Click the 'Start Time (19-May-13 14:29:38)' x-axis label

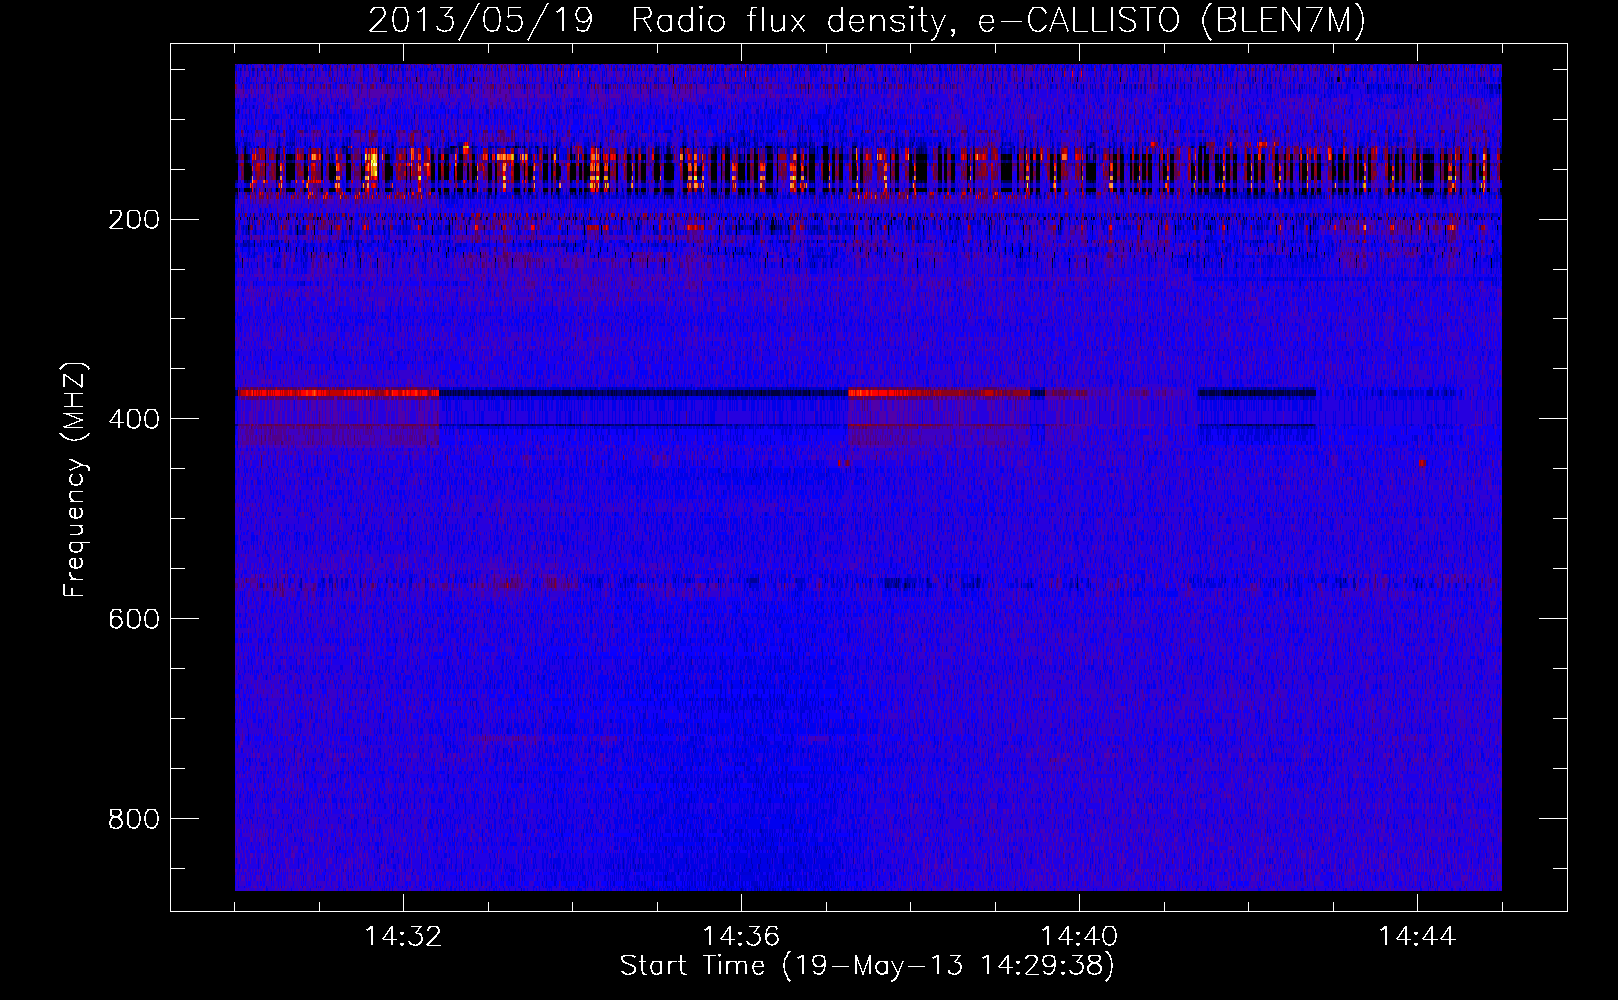(867, 966)
